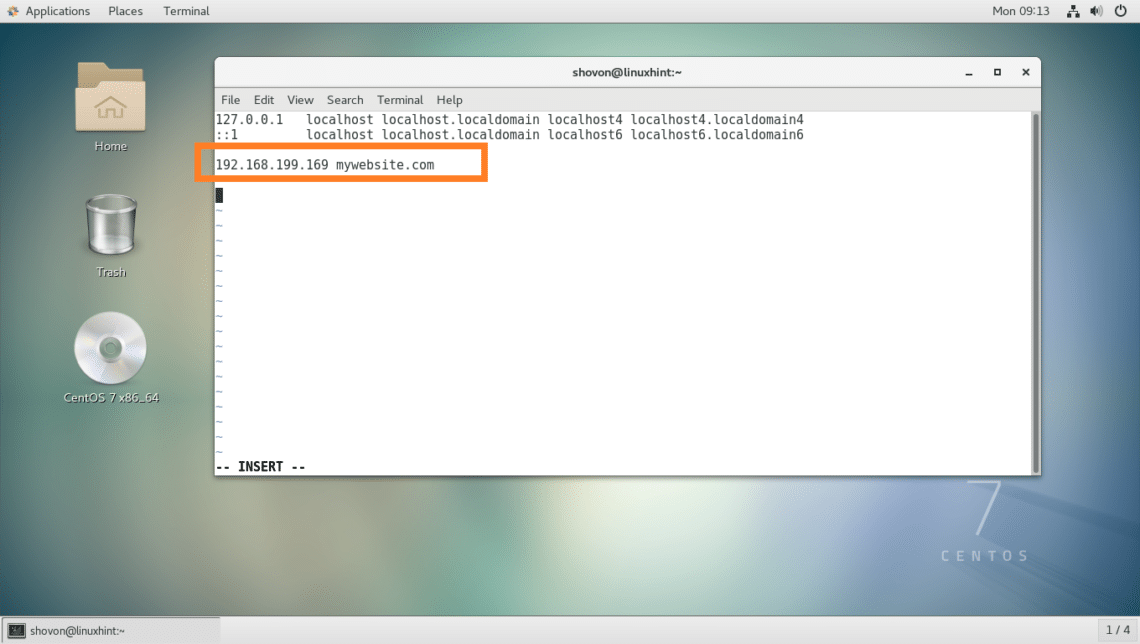Click the terminal vertical scrollbar
Viewport: 1140px width, 644px height.
pos(1035,293)
